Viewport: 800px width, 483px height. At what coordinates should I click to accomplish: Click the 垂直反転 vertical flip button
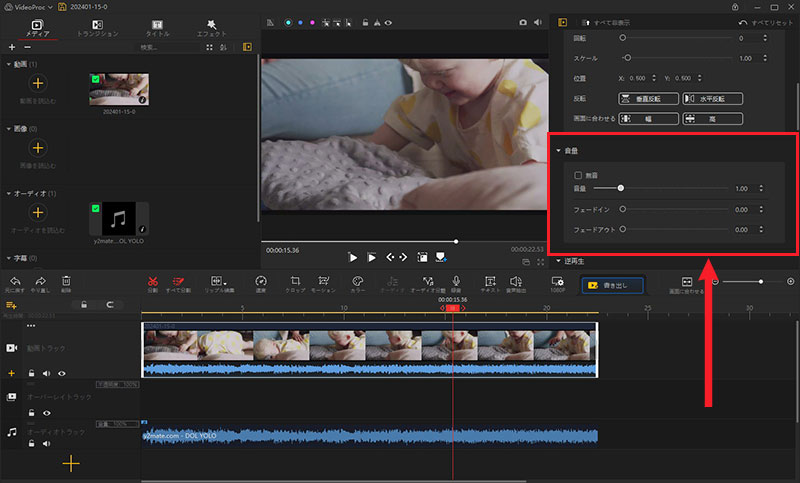point(648,98)
